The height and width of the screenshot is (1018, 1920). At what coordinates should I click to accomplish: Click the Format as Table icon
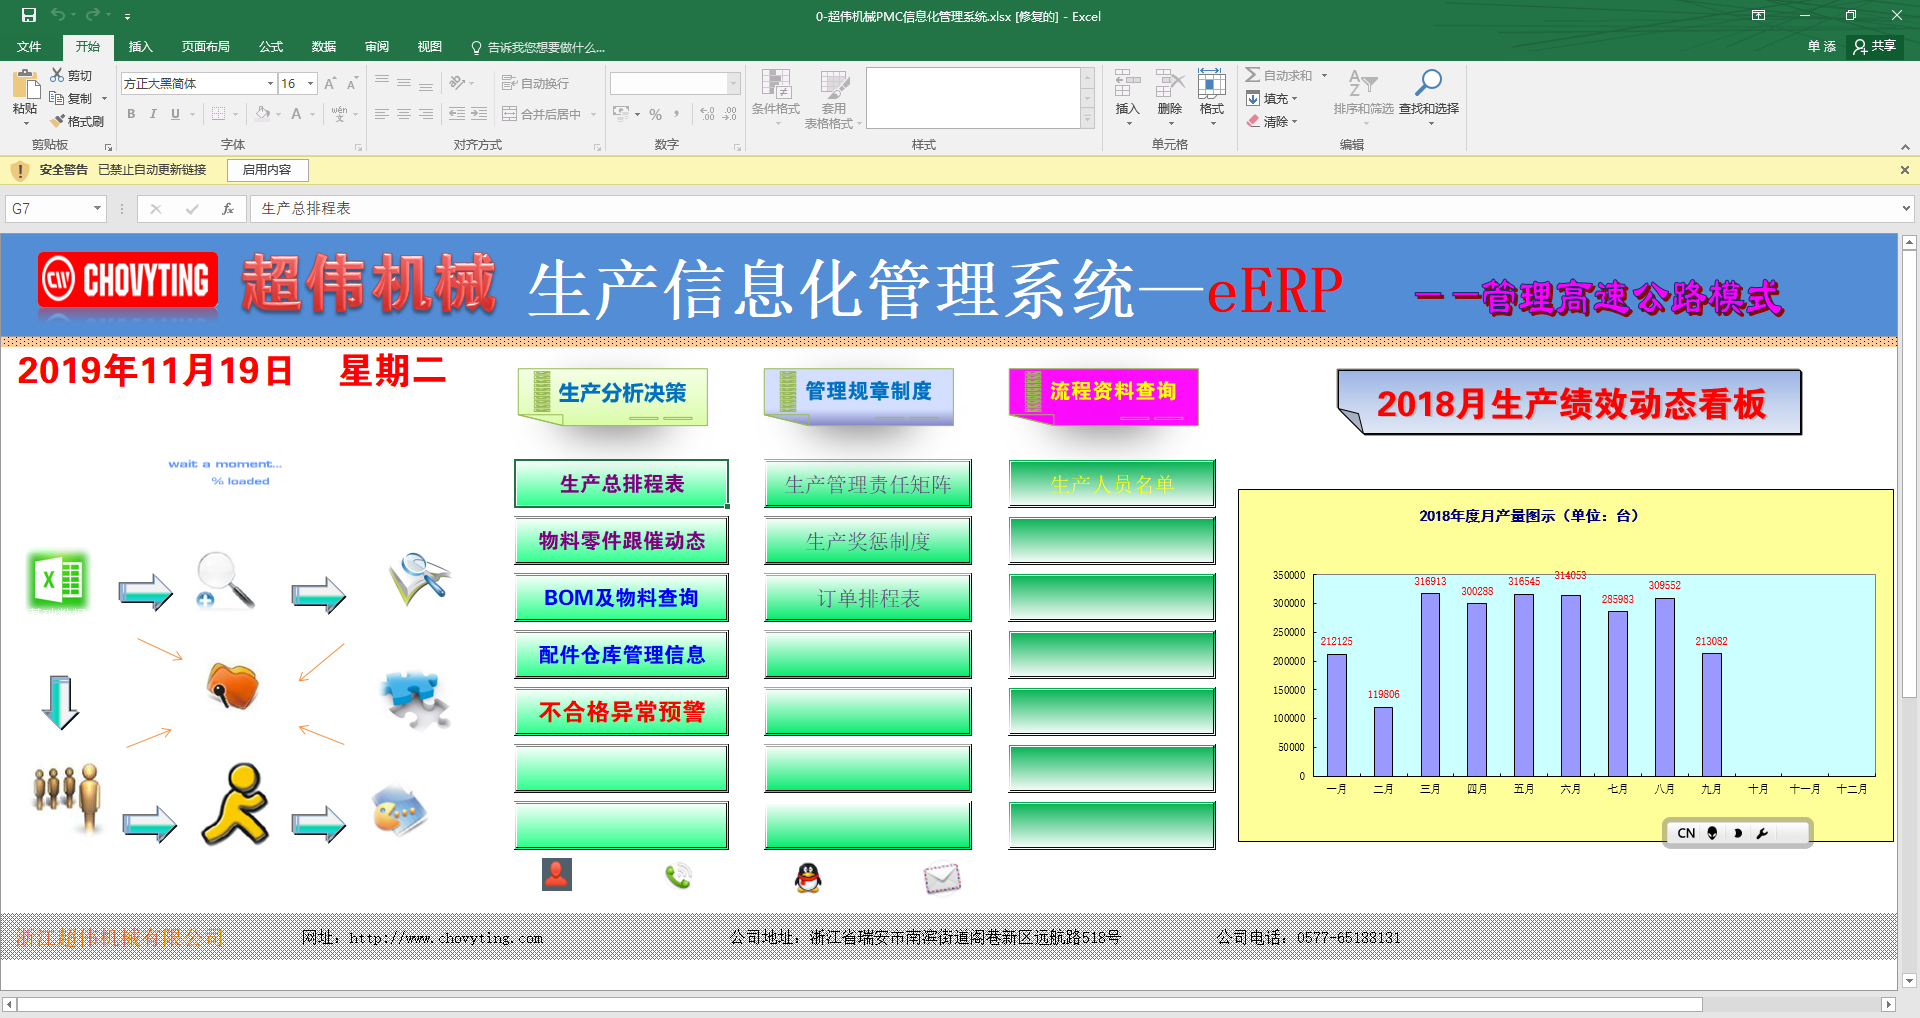pyautogui.click(x=834, y=83)
